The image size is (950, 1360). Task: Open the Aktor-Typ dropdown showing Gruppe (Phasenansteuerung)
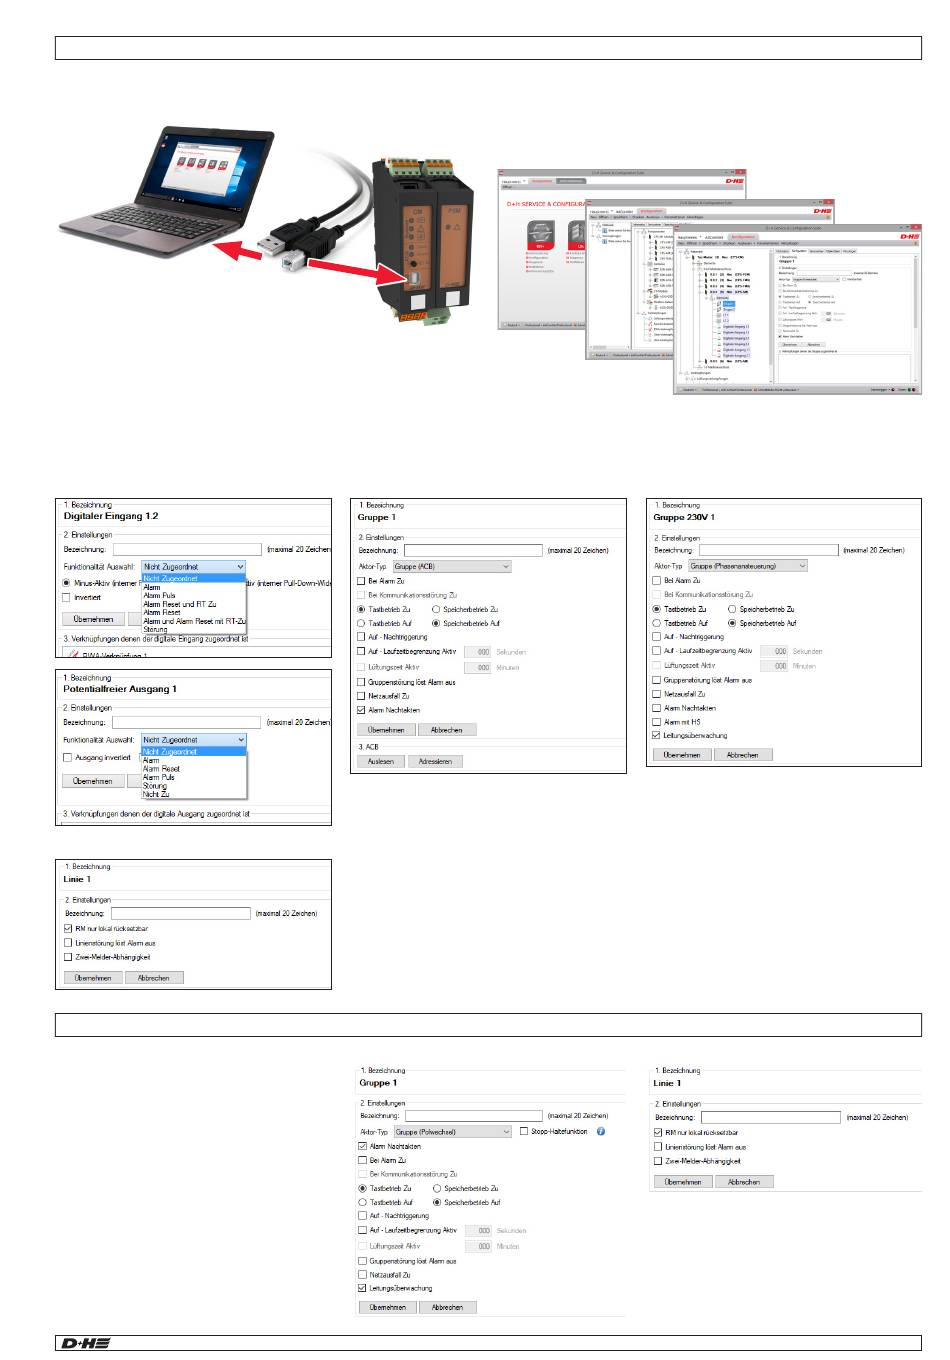[747, 565]
